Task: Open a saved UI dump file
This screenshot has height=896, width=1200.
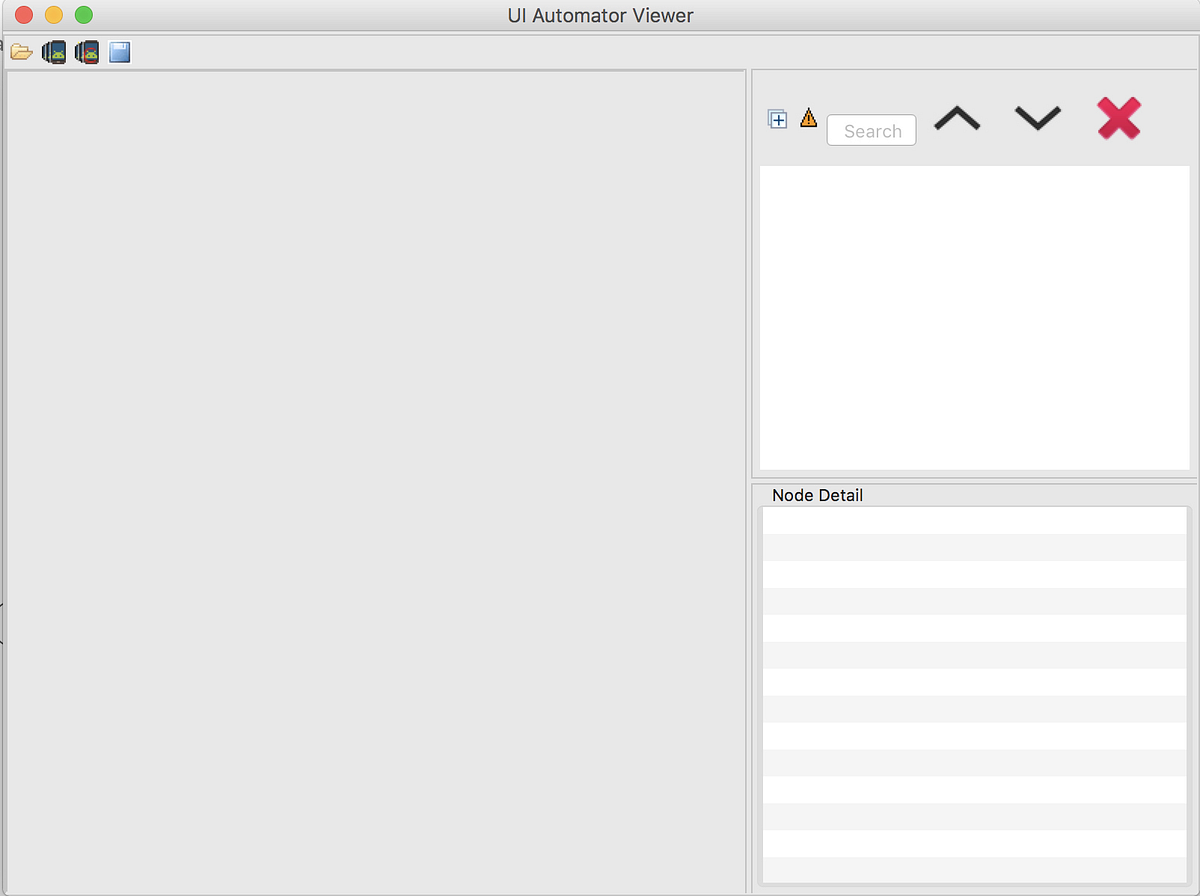Action: [21, 51]
